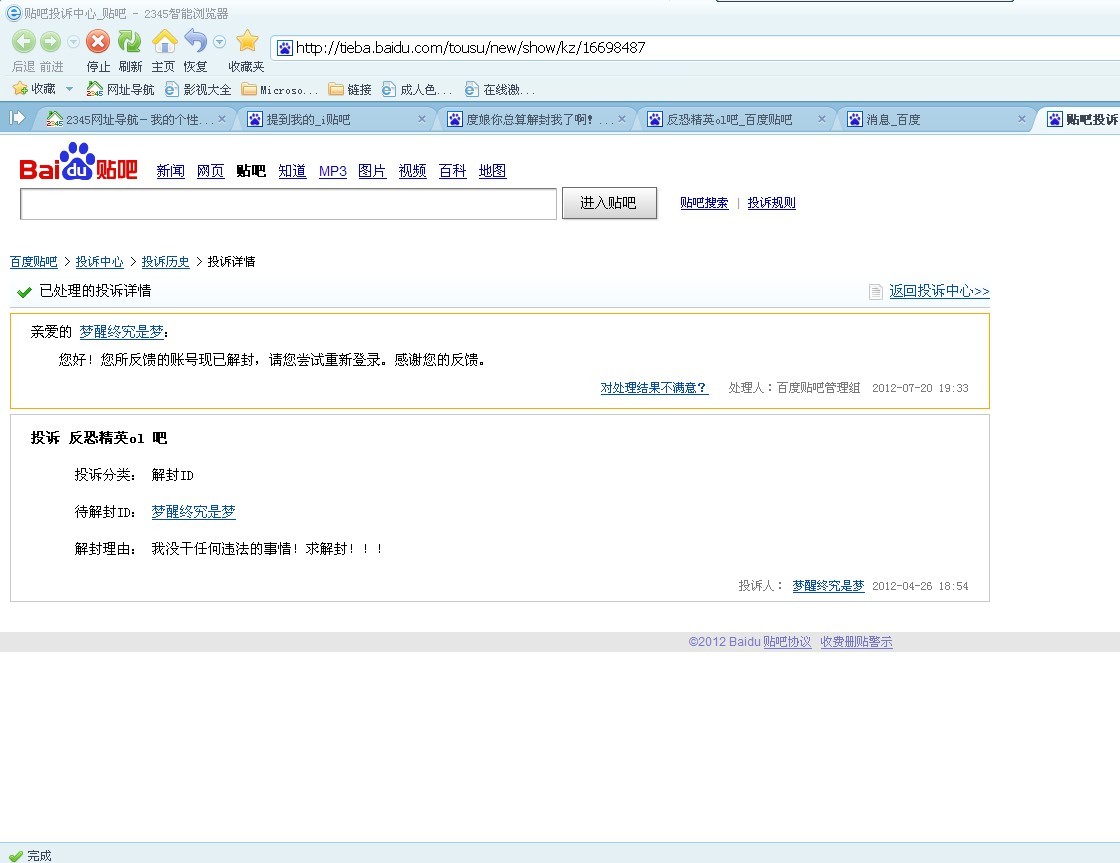1120x863 pixels.
Task: Close the 度娘你总算解封我了啊 tab
Action: click(622, 119)
